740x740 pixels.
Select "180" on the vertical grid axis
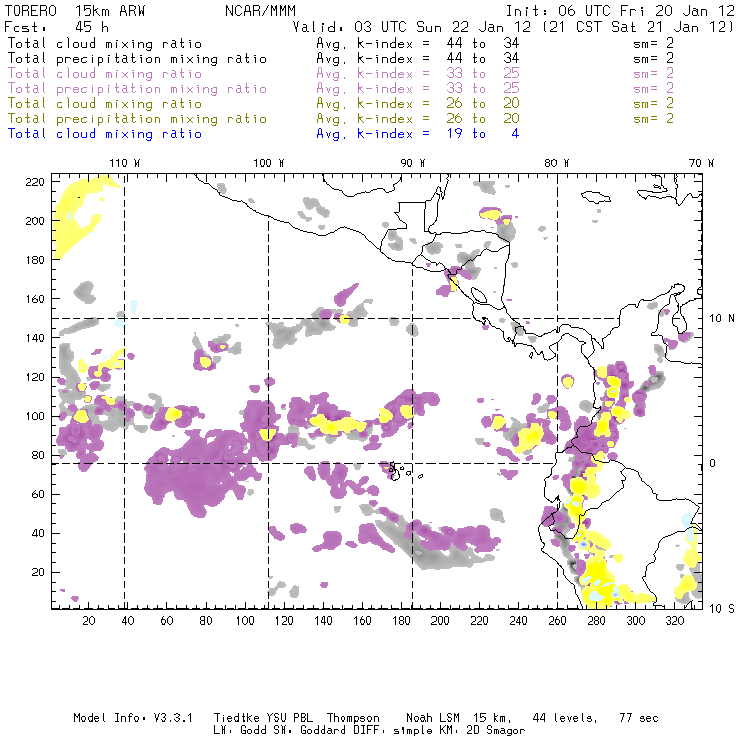click(35, 260)
